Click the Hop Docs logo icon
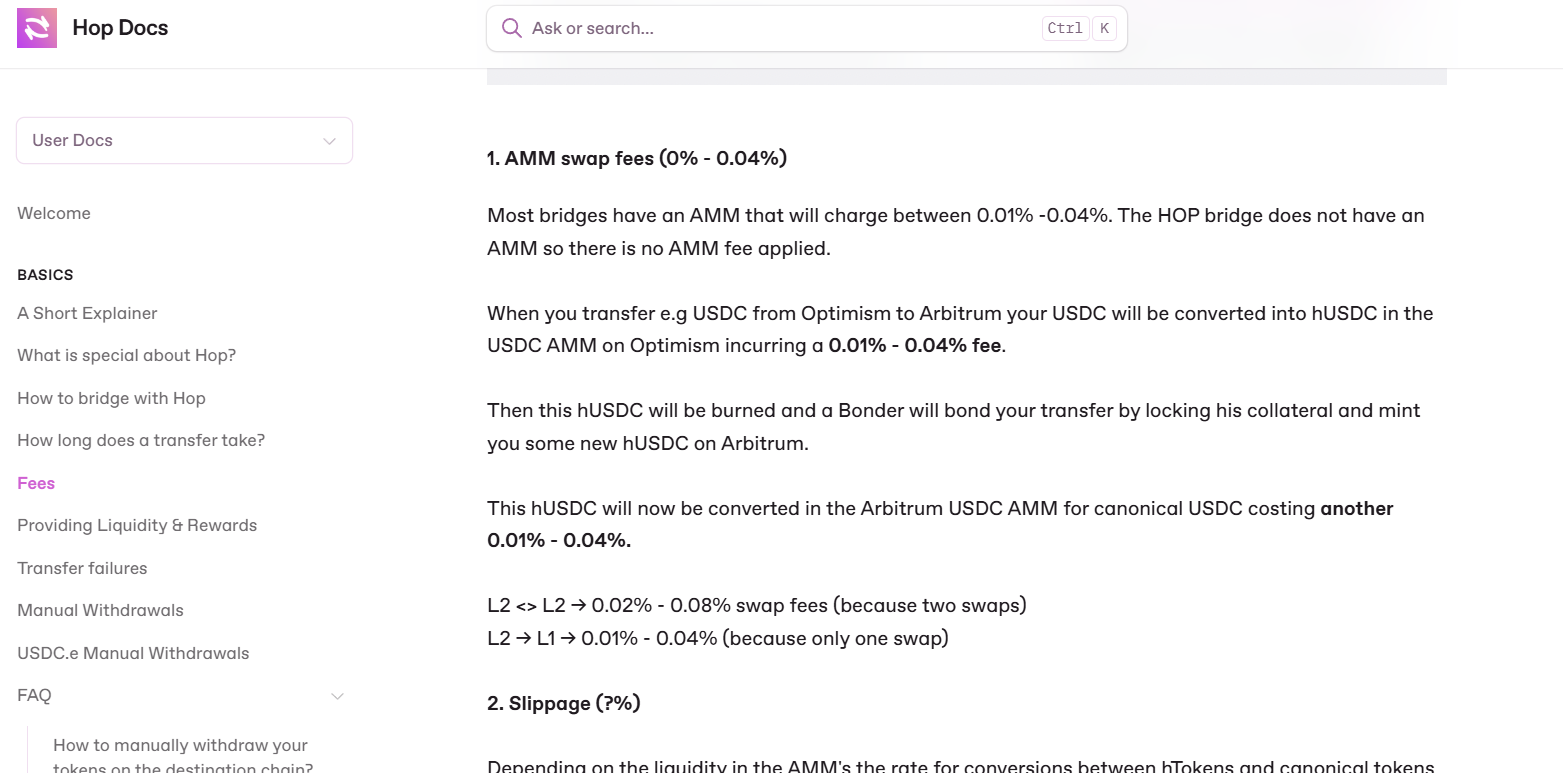The image size is (1563, 773). [37, 28]
